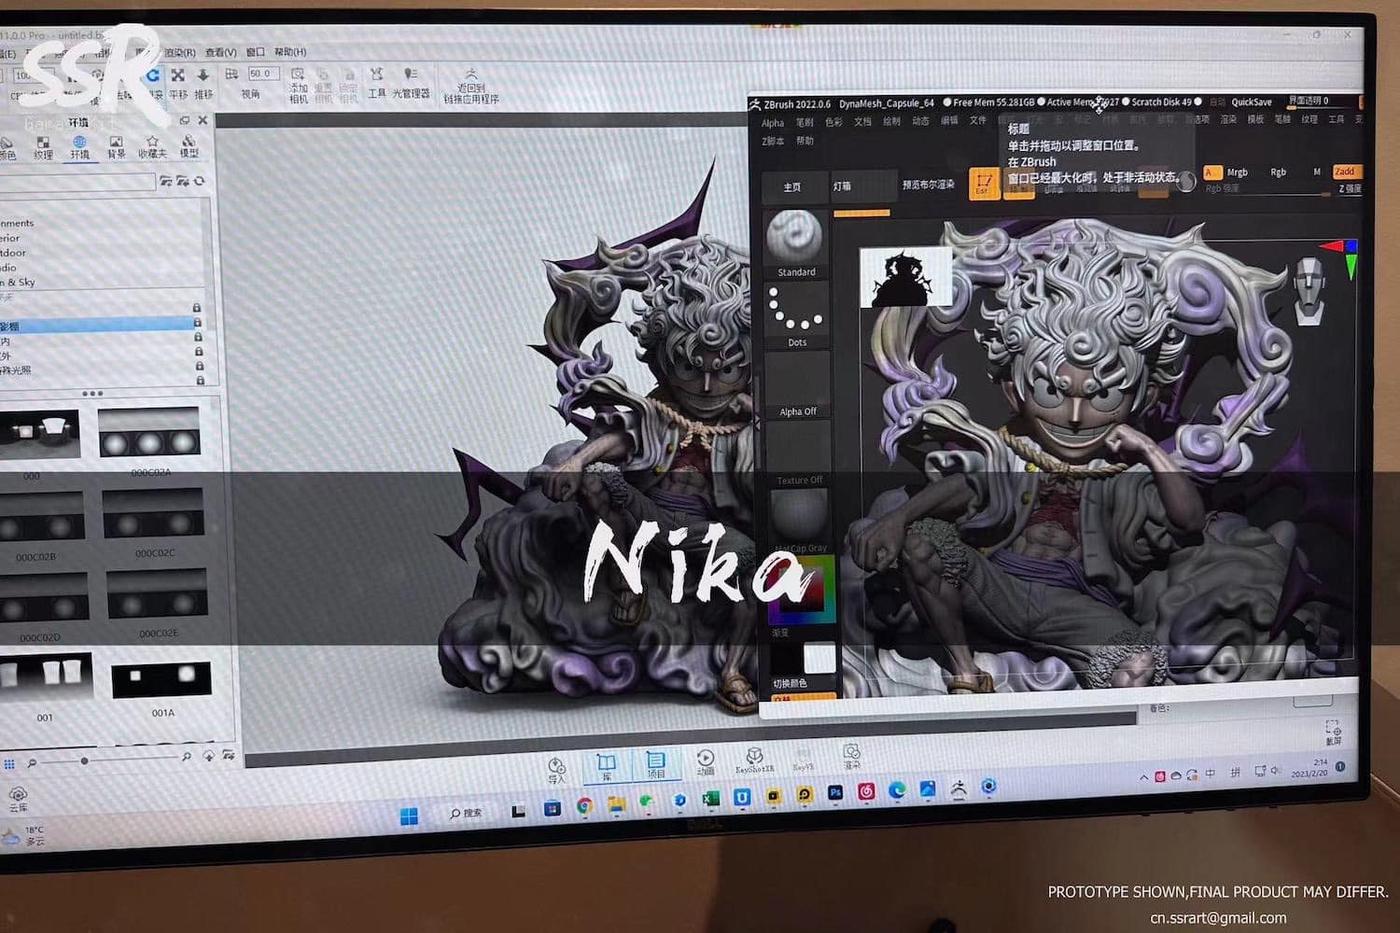Viewport: 1400px width, 933px height.
Task: Select the Dolly (推移) tool in KeyShot
Action: (x=203, y=83)
